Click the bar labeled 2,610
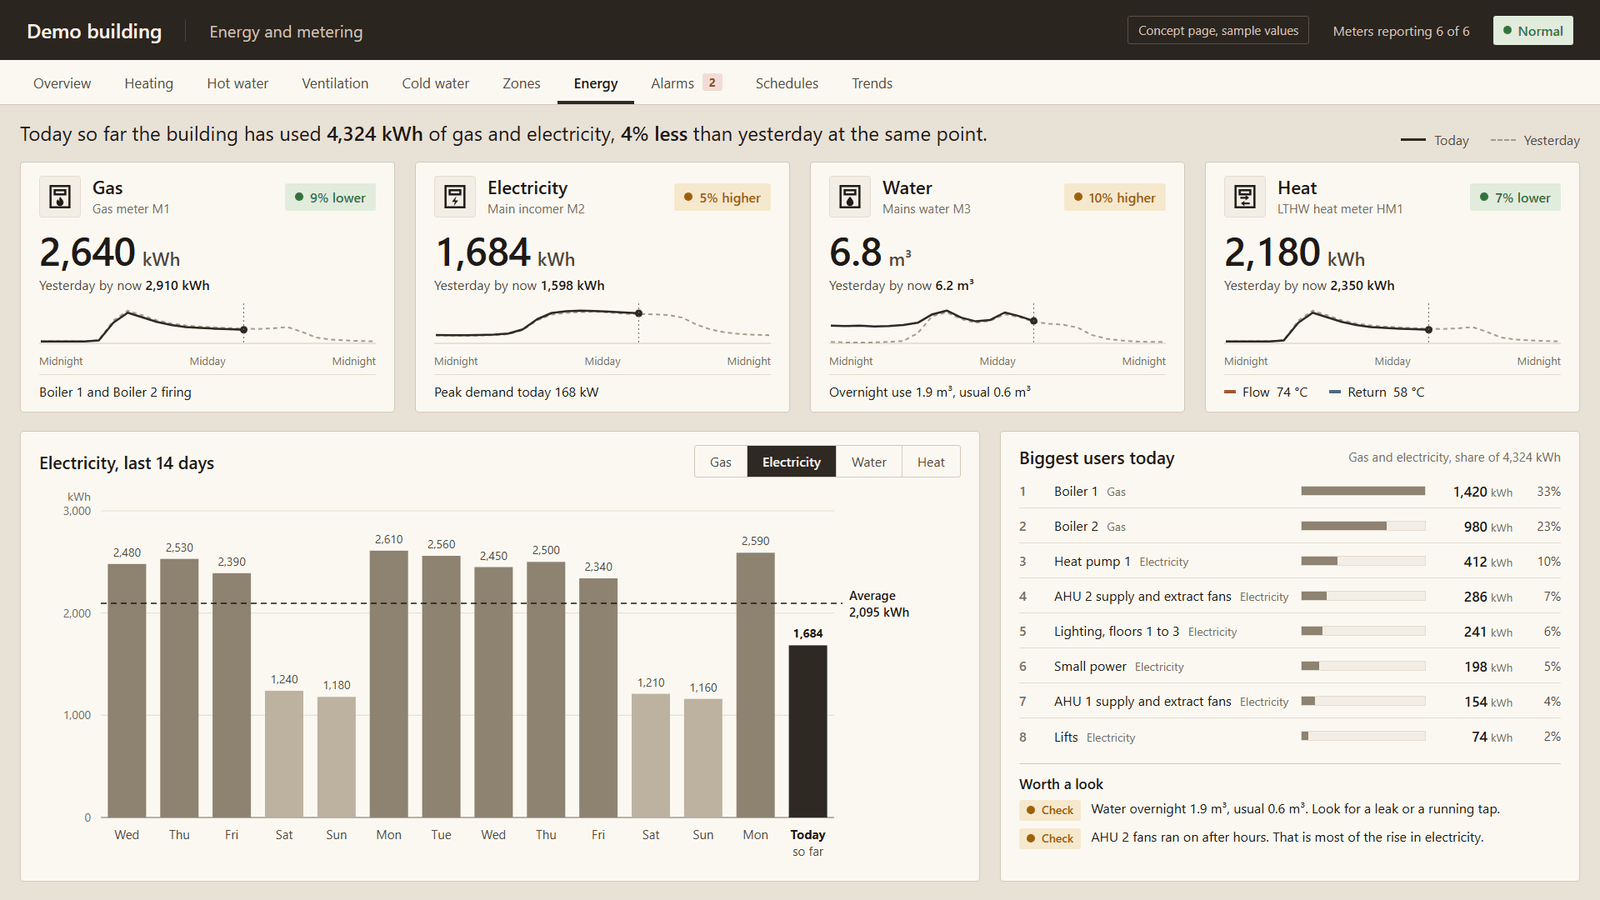The width and height of the screenshot is (1600, 900). (389, 684)
